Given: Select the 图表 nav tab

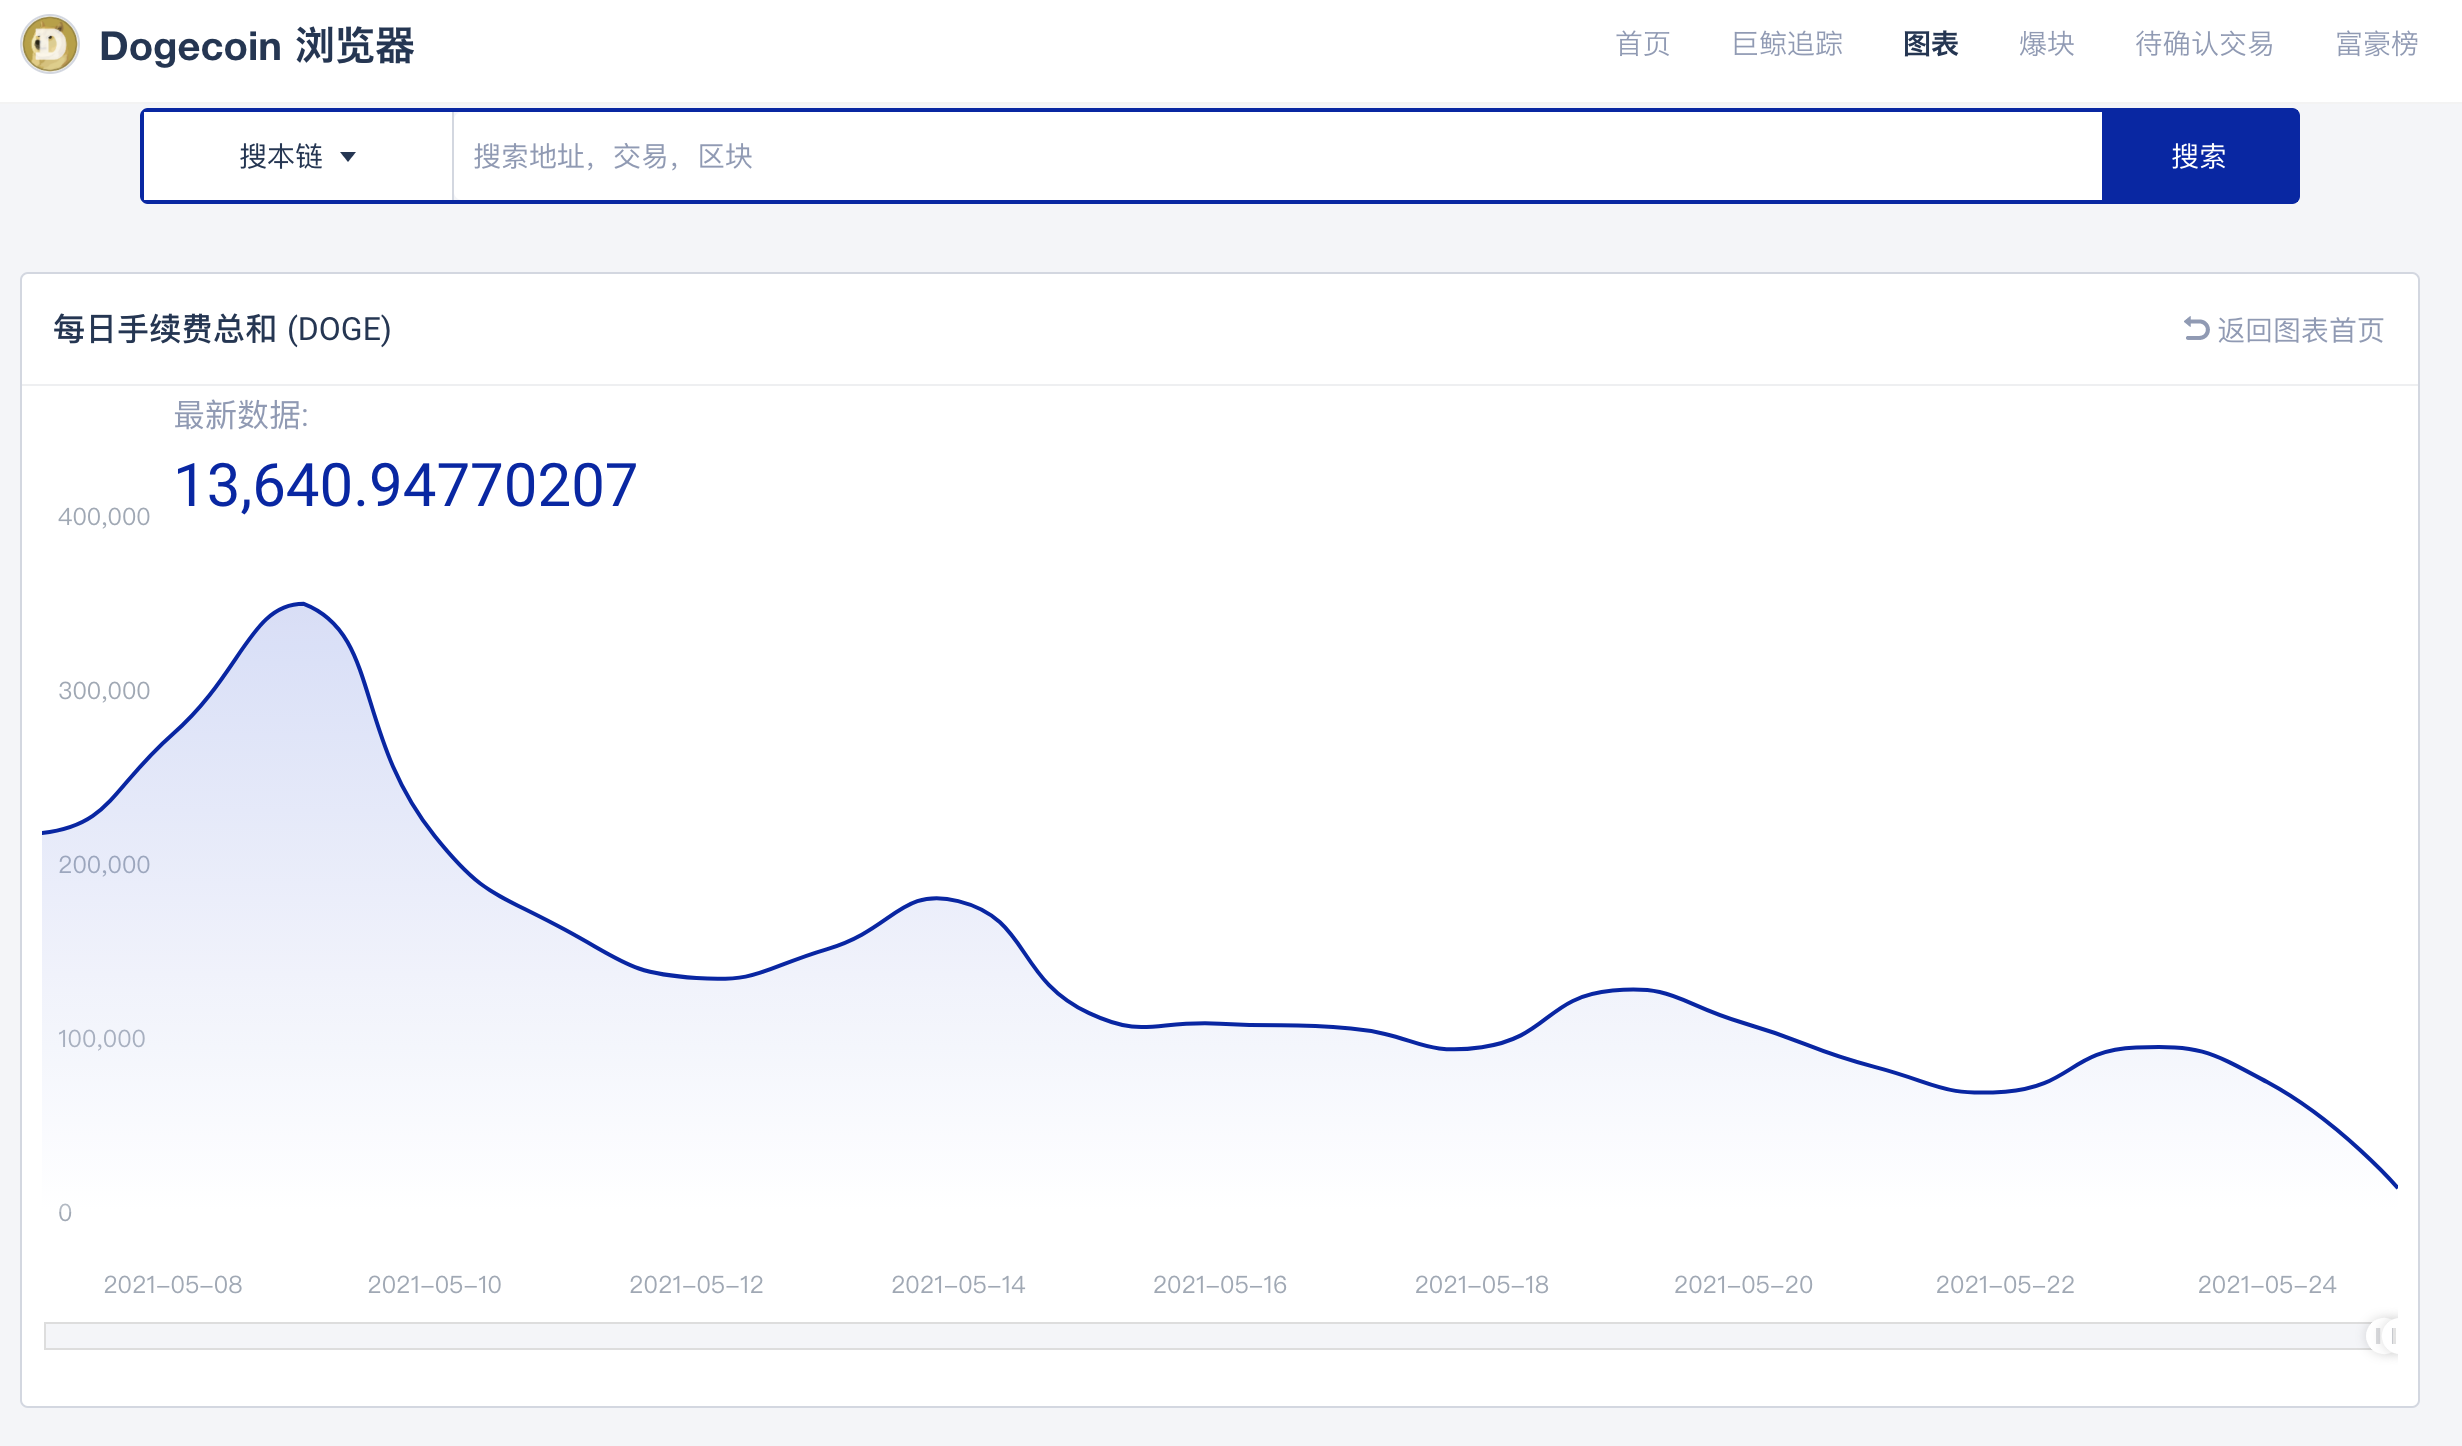Looking at the screenshot, I should (x=1931, y=44).
